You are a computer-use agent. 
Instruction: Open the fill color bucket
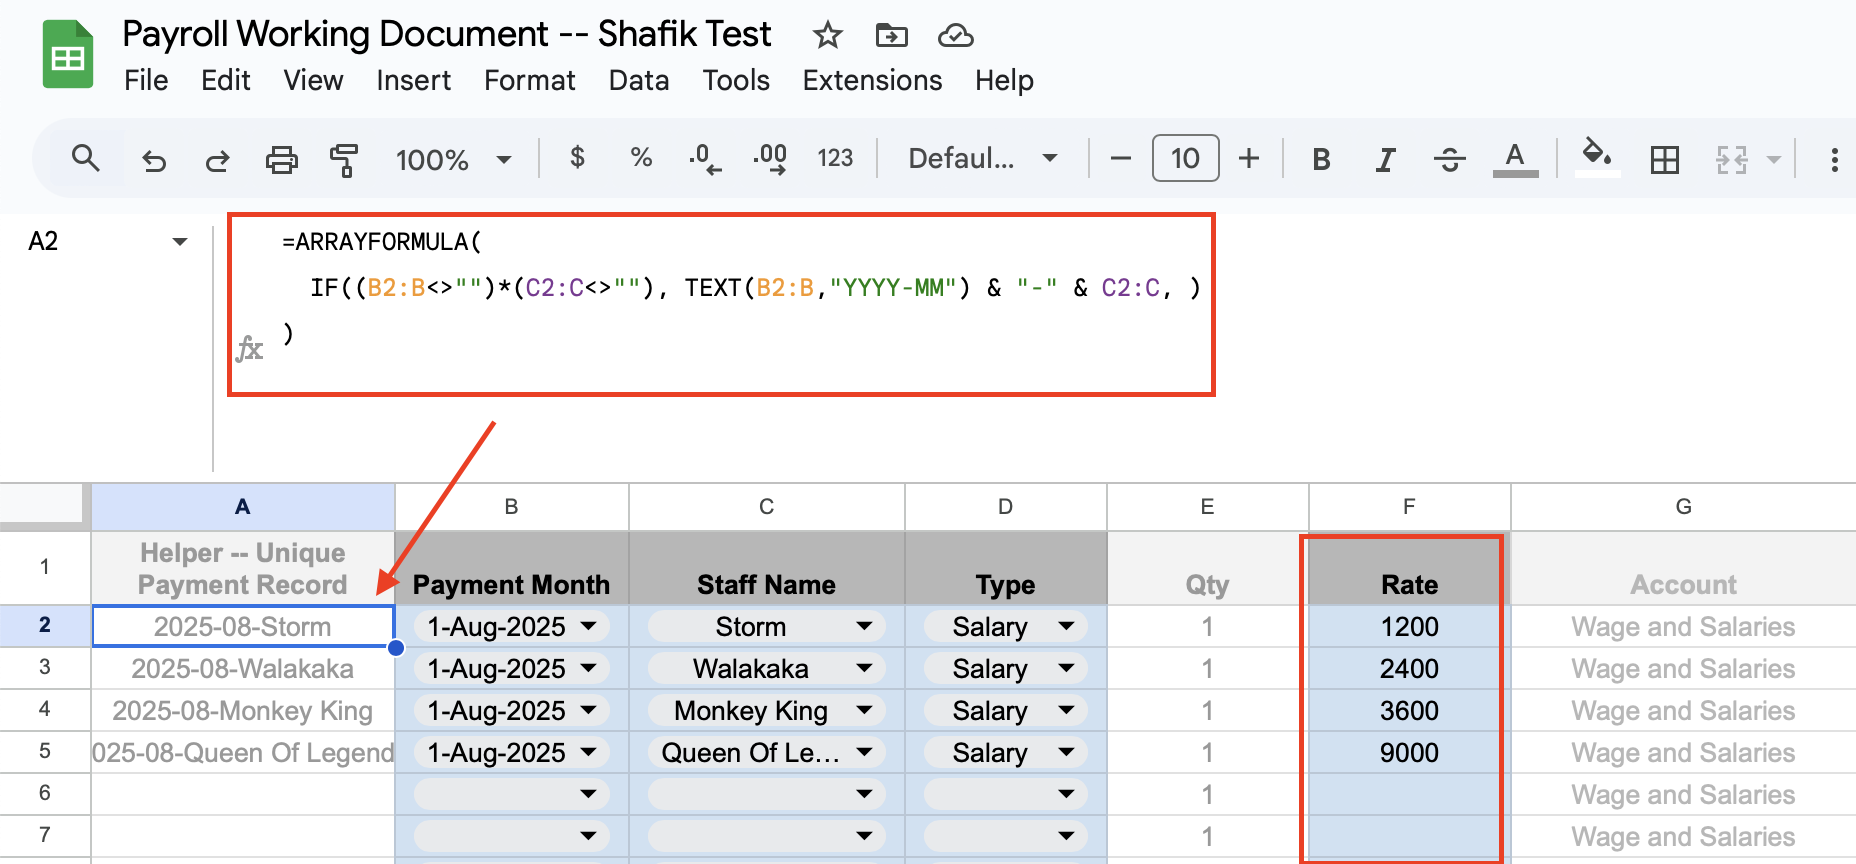(x=1597, y=158)
